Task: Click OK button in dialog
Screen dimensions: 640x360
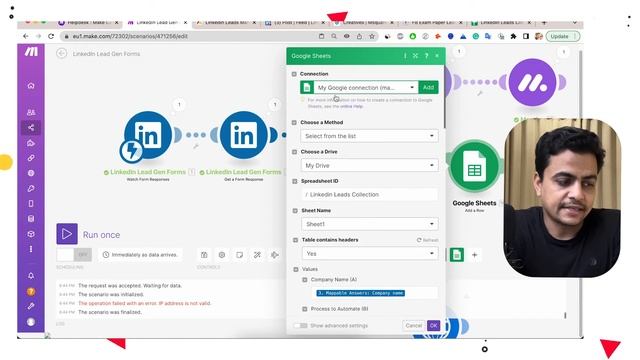Action: (433, 325)
